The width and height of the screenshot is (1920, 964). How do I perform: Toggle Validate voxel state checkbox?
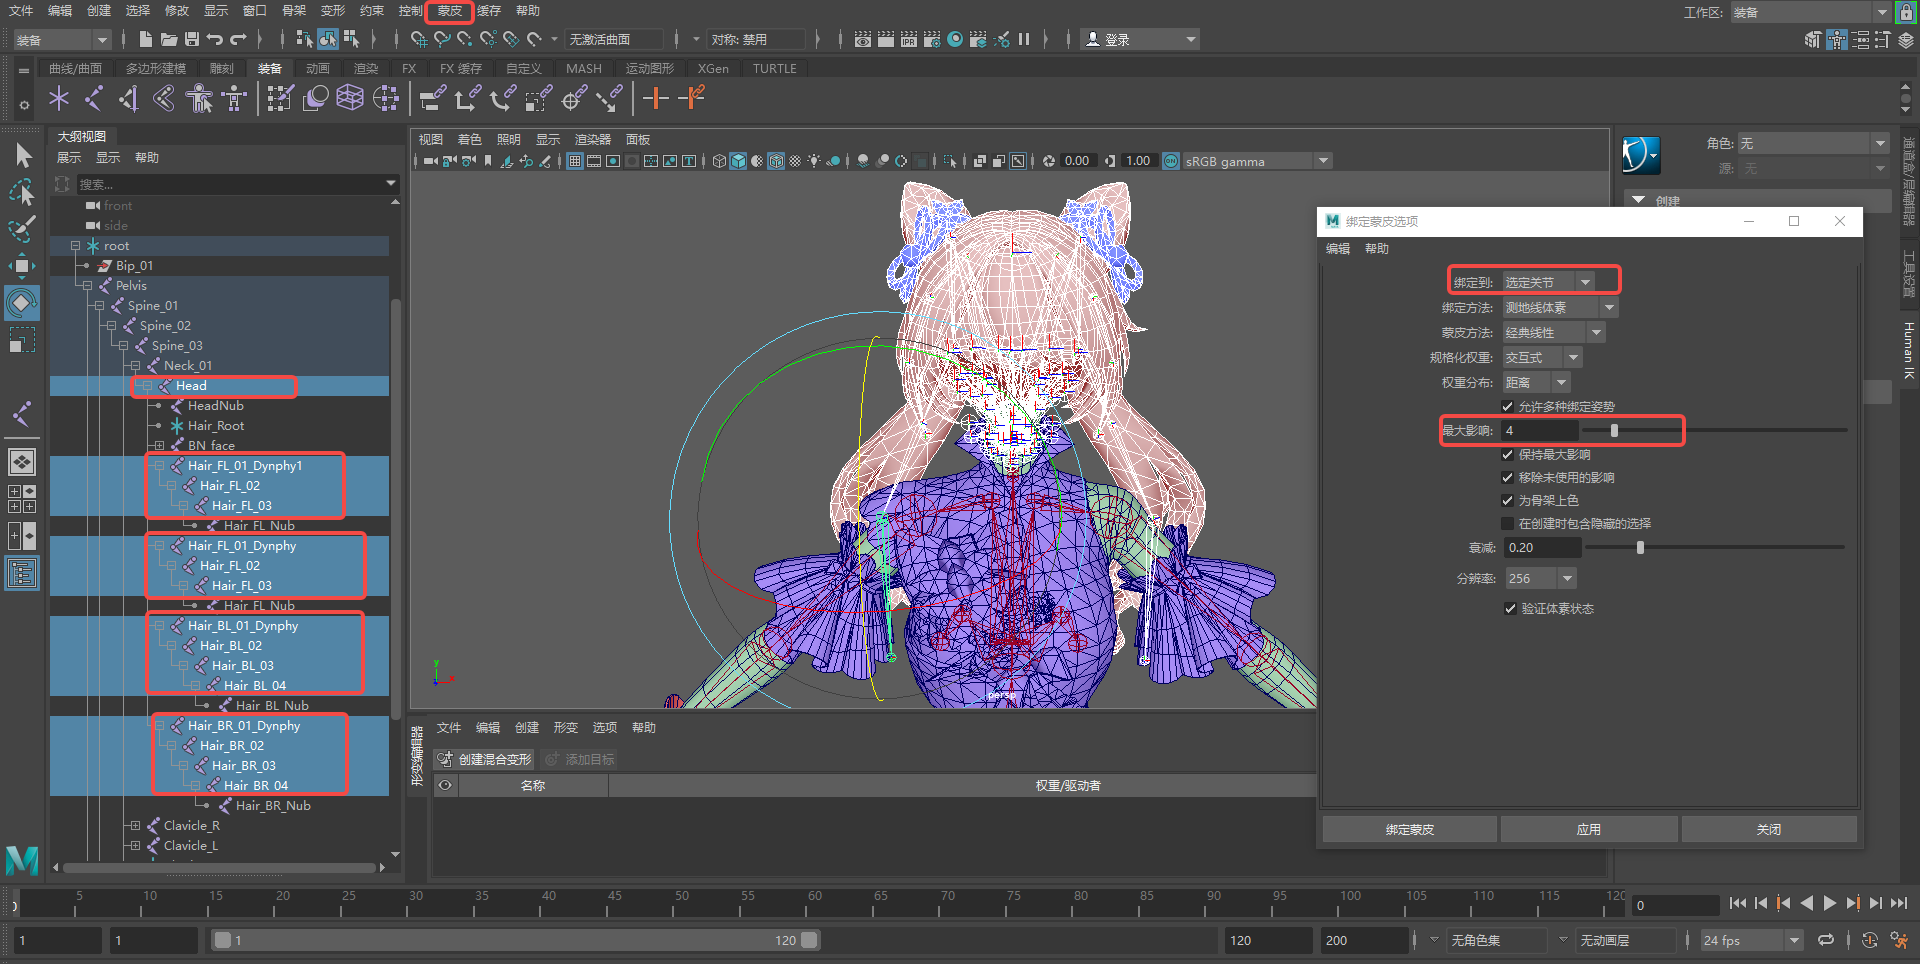1510,608
